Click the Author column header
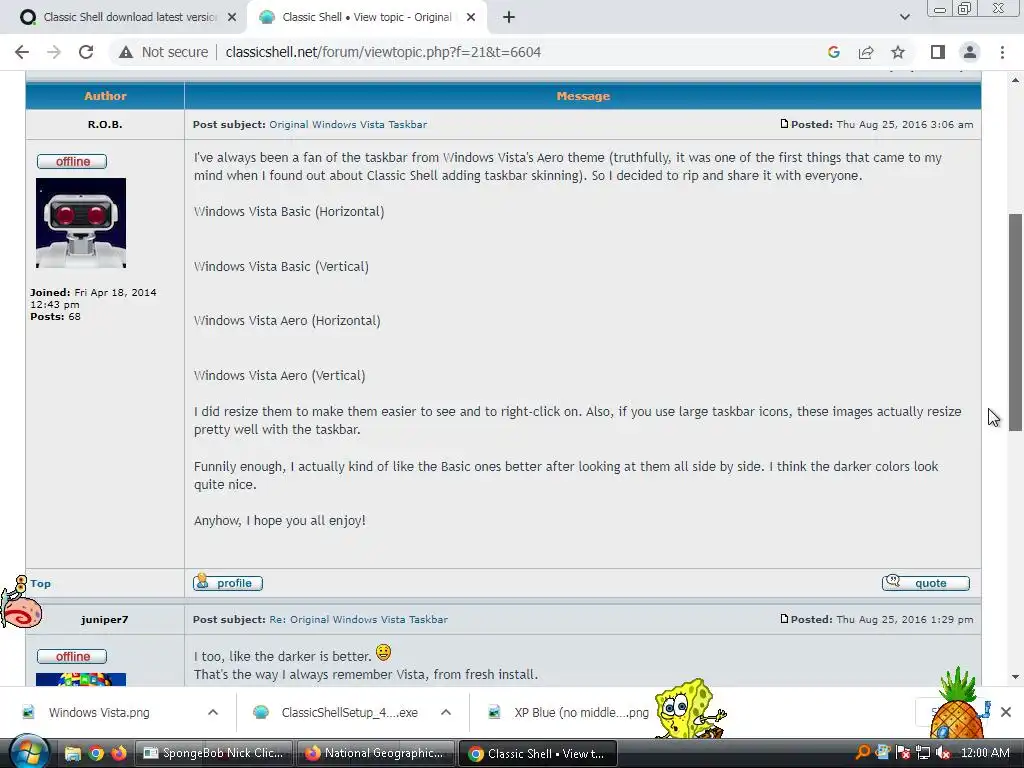Image resolution: width=1024 pixels, height=768 pixels. click(105, 96)
